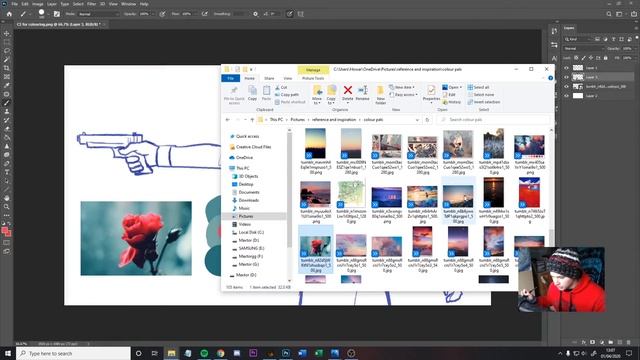Toggle visibility of top Layer 4 eye icon
The width and height of the screenshot is (640, 360).
click(567, 68)
